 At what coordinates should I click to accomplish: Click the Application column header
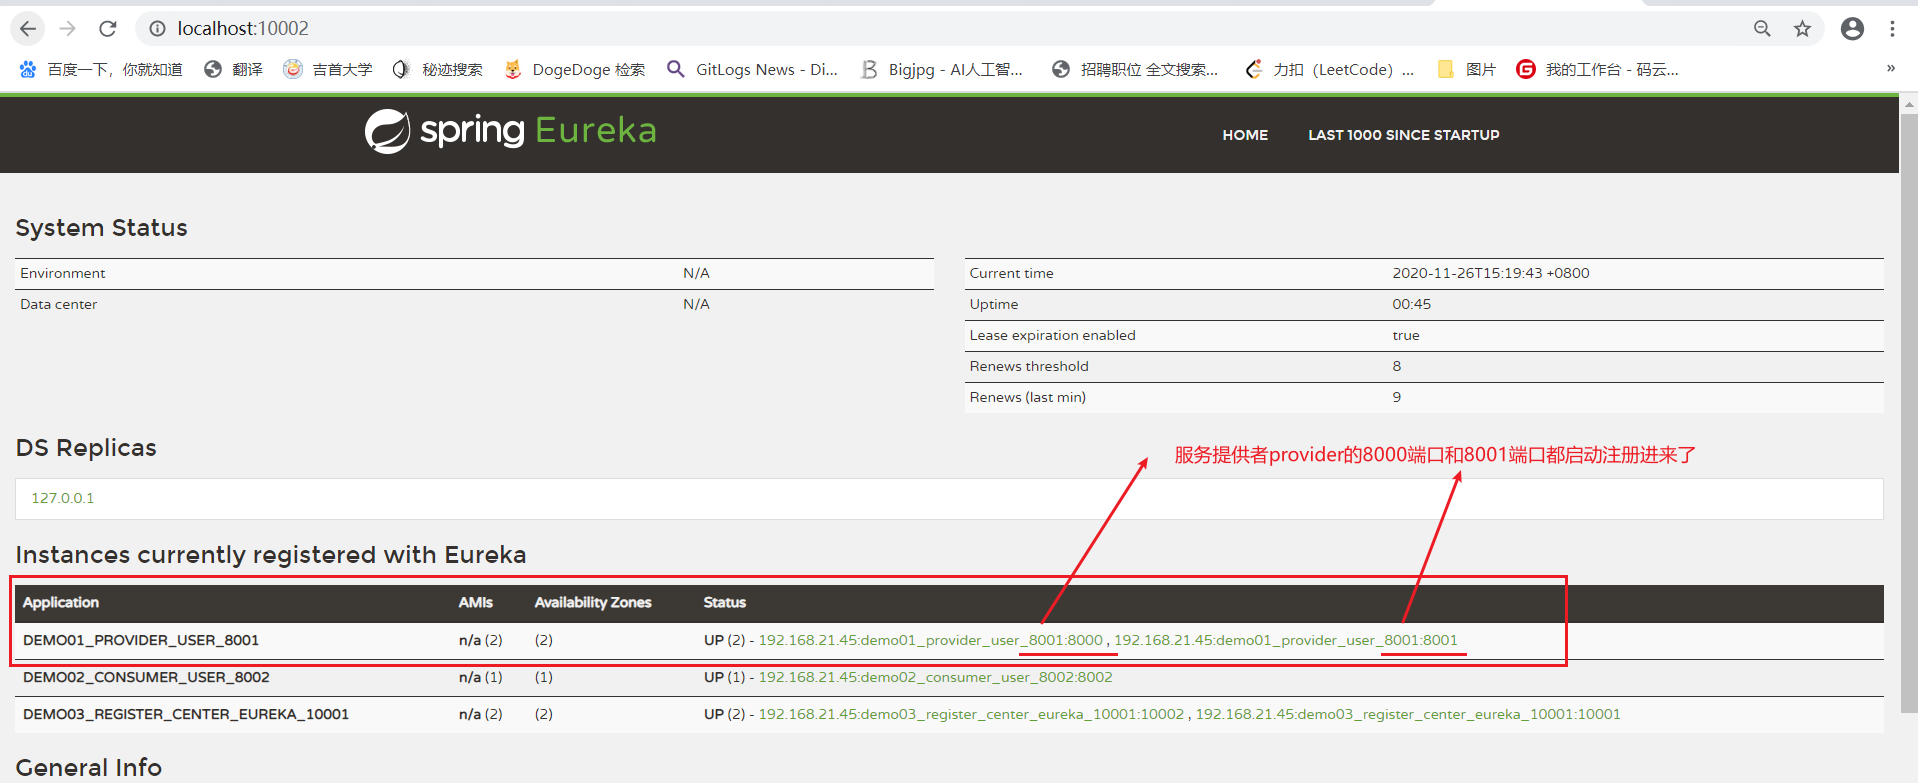[61, 602]
